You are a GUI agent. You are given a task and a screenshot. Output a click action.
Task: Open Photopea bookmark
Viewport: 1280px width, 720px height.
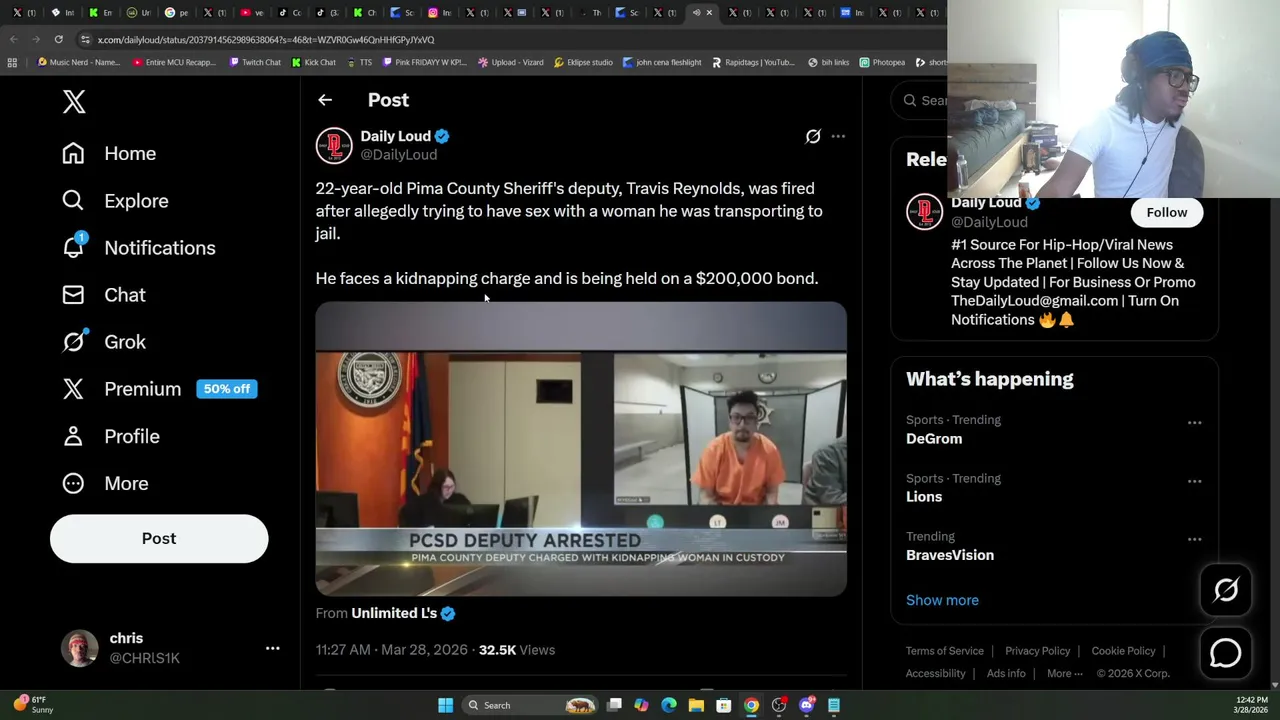coord(882,62)
